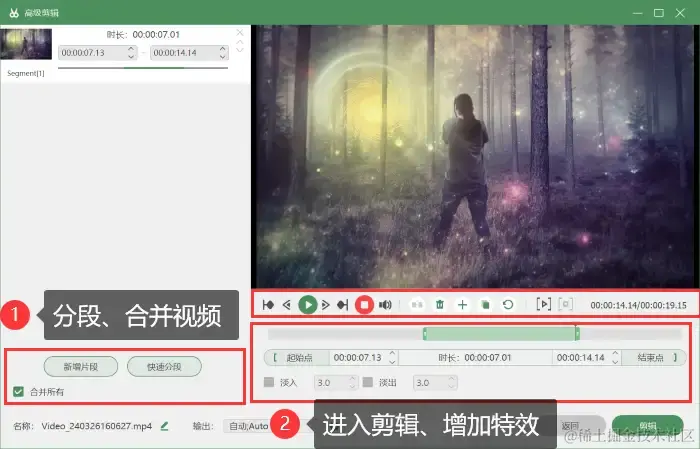Delete the segment with the trash icon
This screenshot has width=700, height=449.
coord(440,305)
